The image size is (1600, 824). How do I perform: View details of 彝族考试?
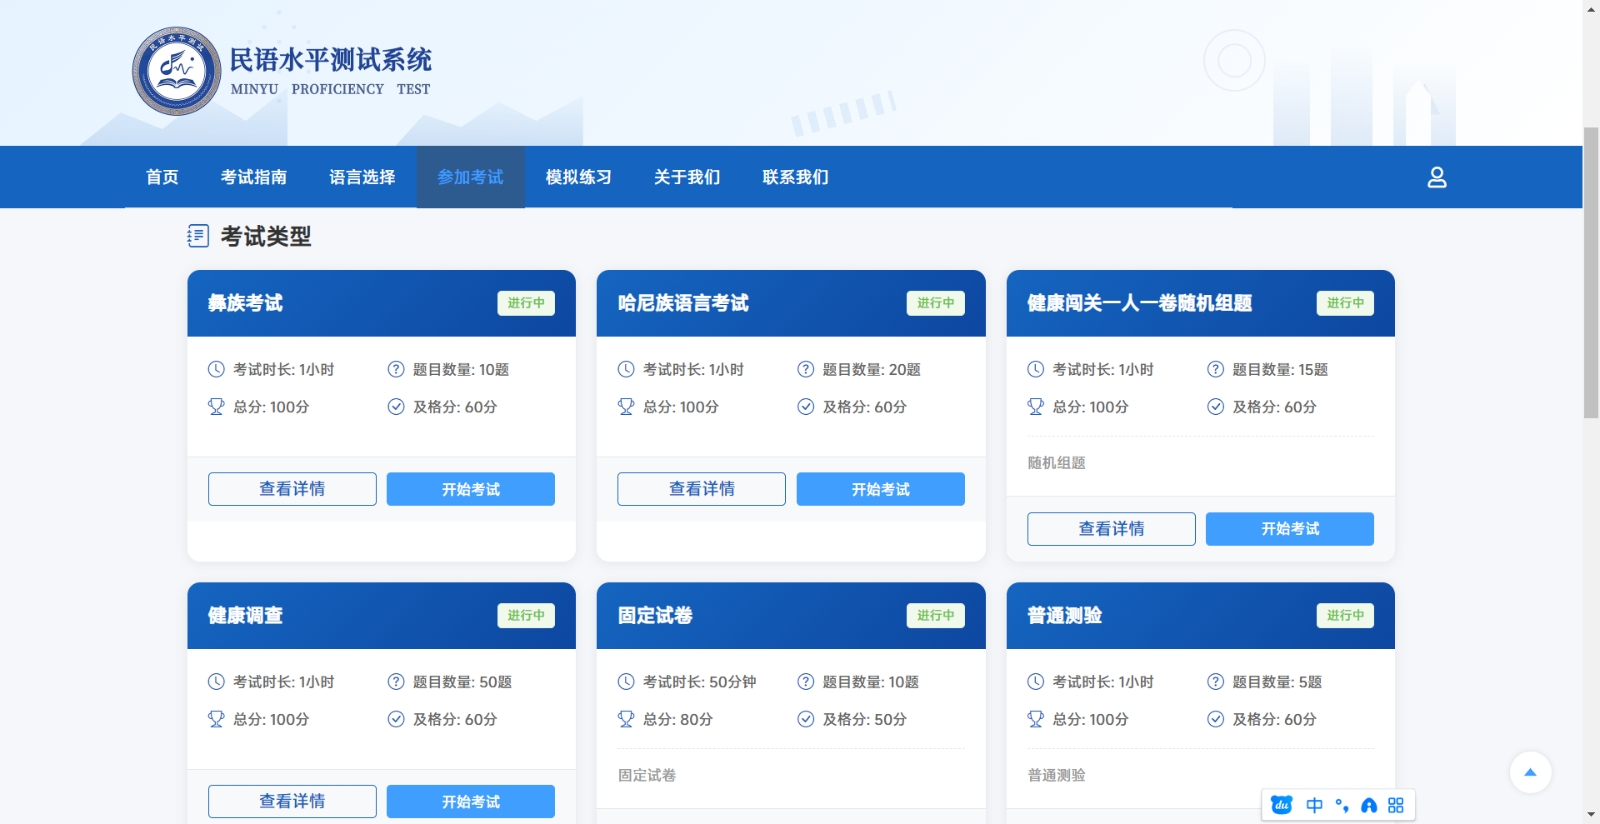pos(292,489)
